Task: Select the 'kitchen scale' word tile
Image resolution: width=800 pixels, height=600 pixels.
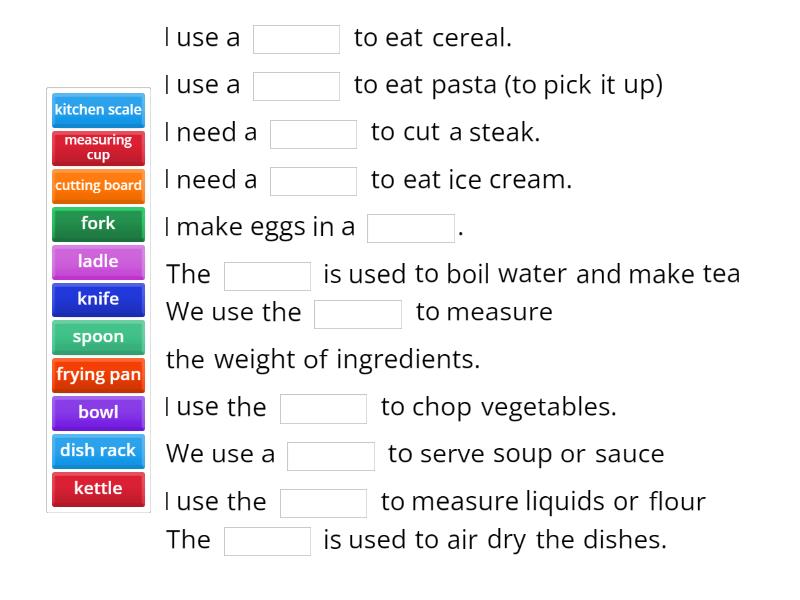Action: [x=97, y=110]
